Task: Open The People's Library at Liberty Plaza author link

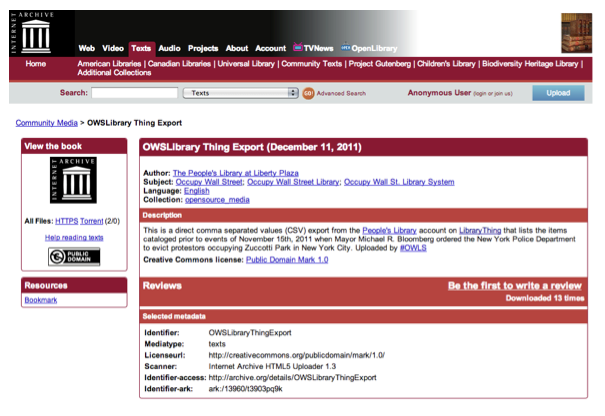Action: click(x=235, y=173)
